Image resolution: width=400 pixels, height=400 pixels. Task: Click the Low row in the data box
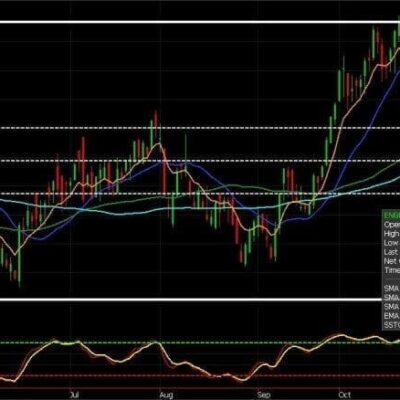391,243
